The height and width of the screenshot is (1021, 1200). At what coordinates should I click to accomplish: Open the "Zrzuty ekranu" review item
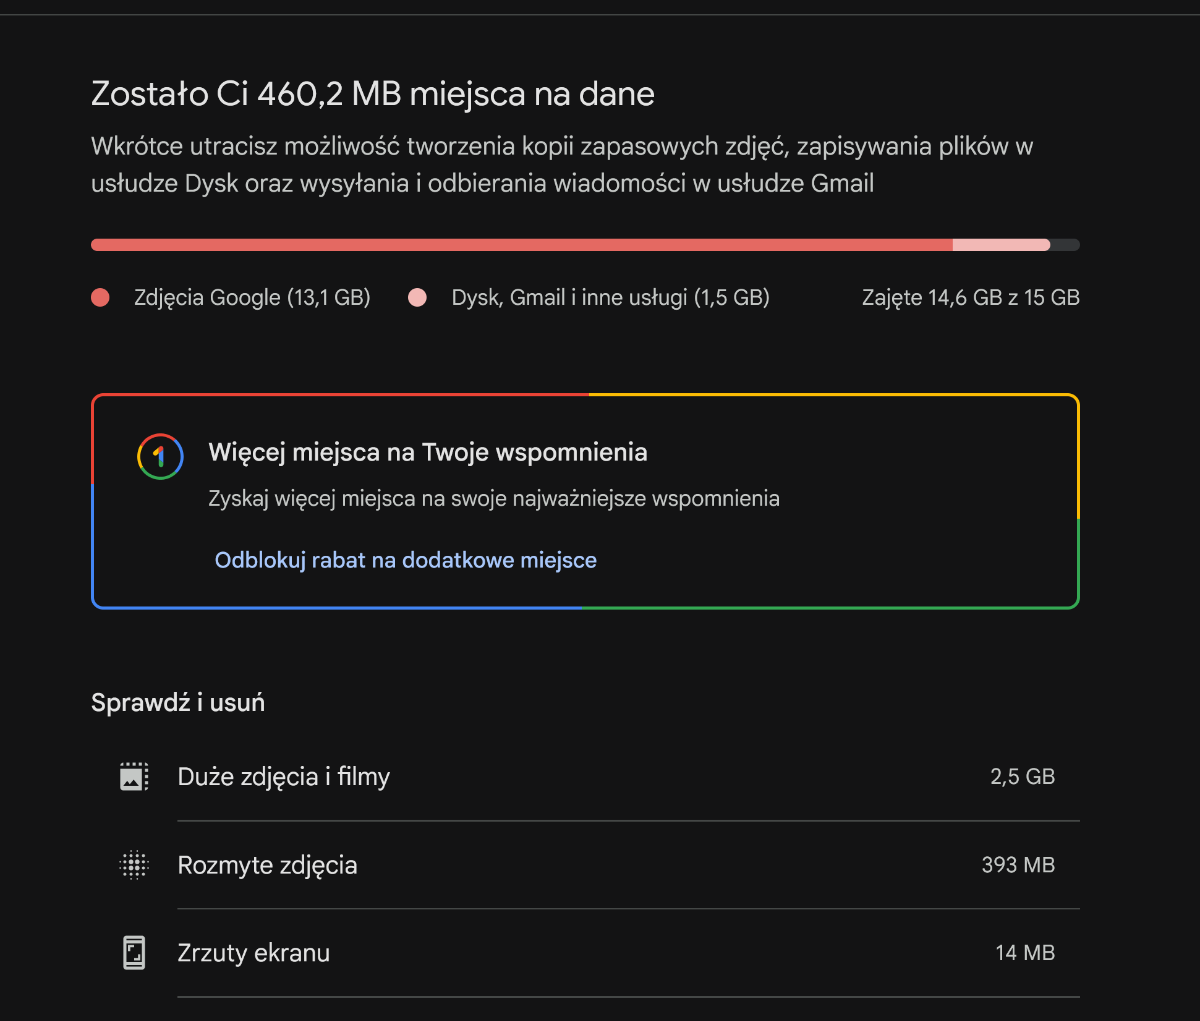coord(254,953)
